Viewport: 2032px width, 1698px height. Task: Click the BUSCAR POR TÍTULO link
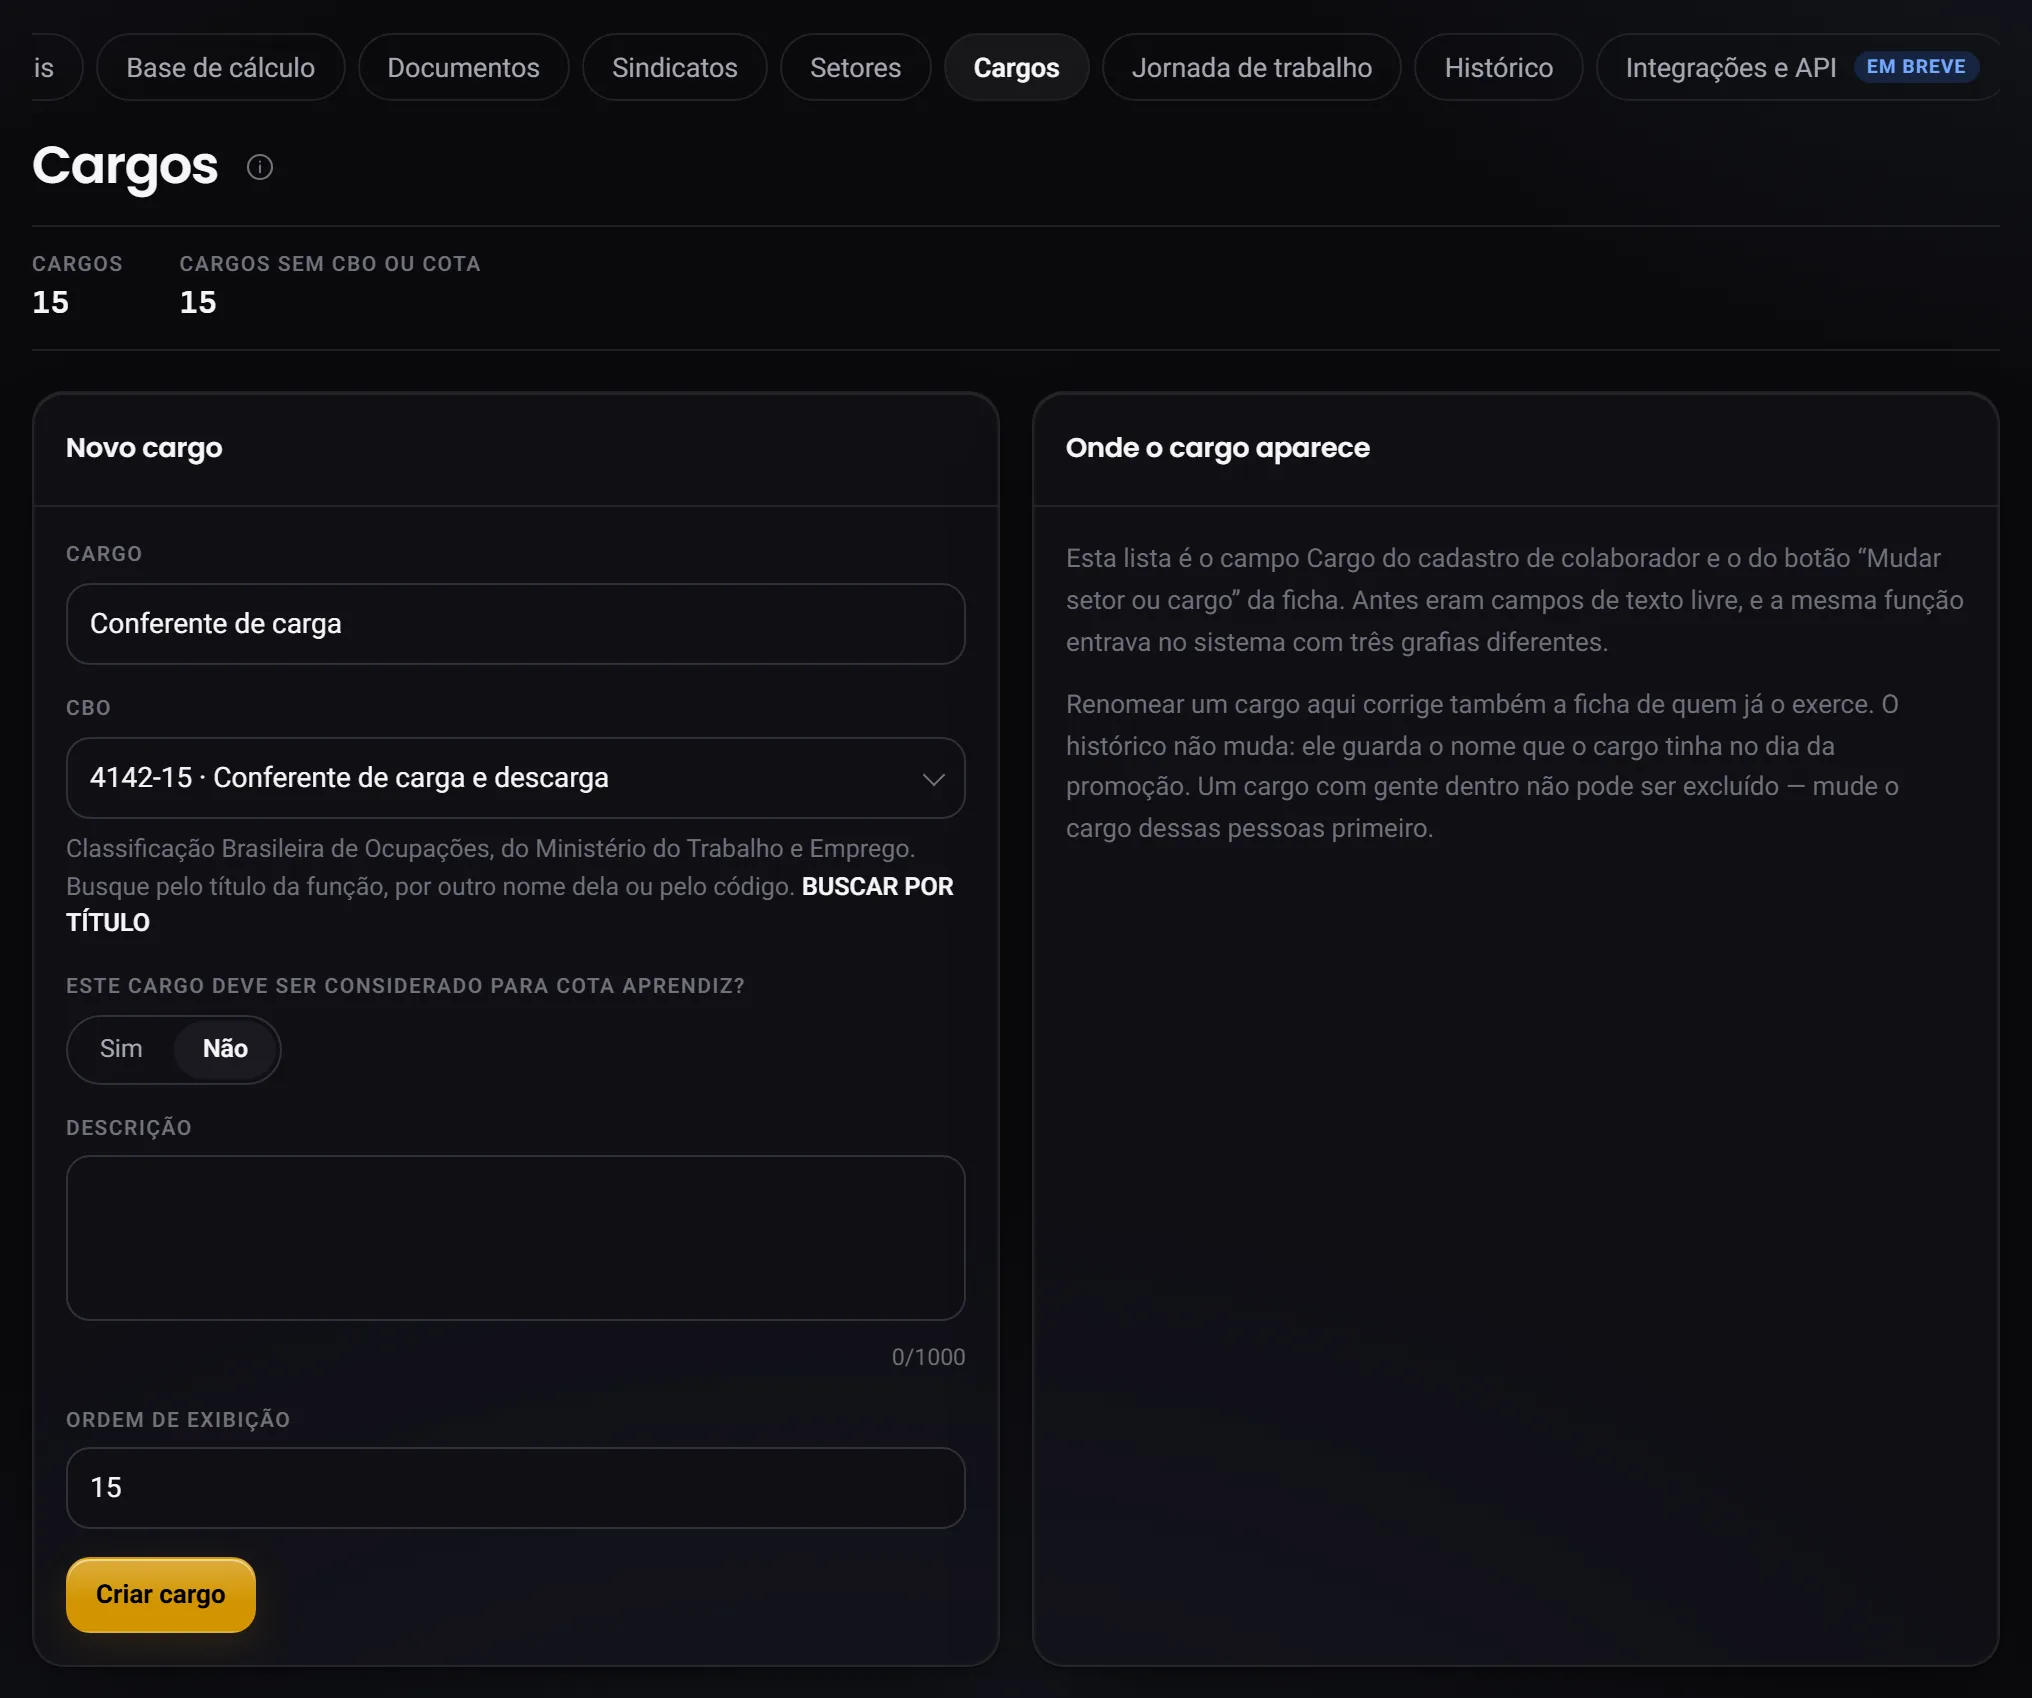tap(510, 904)
